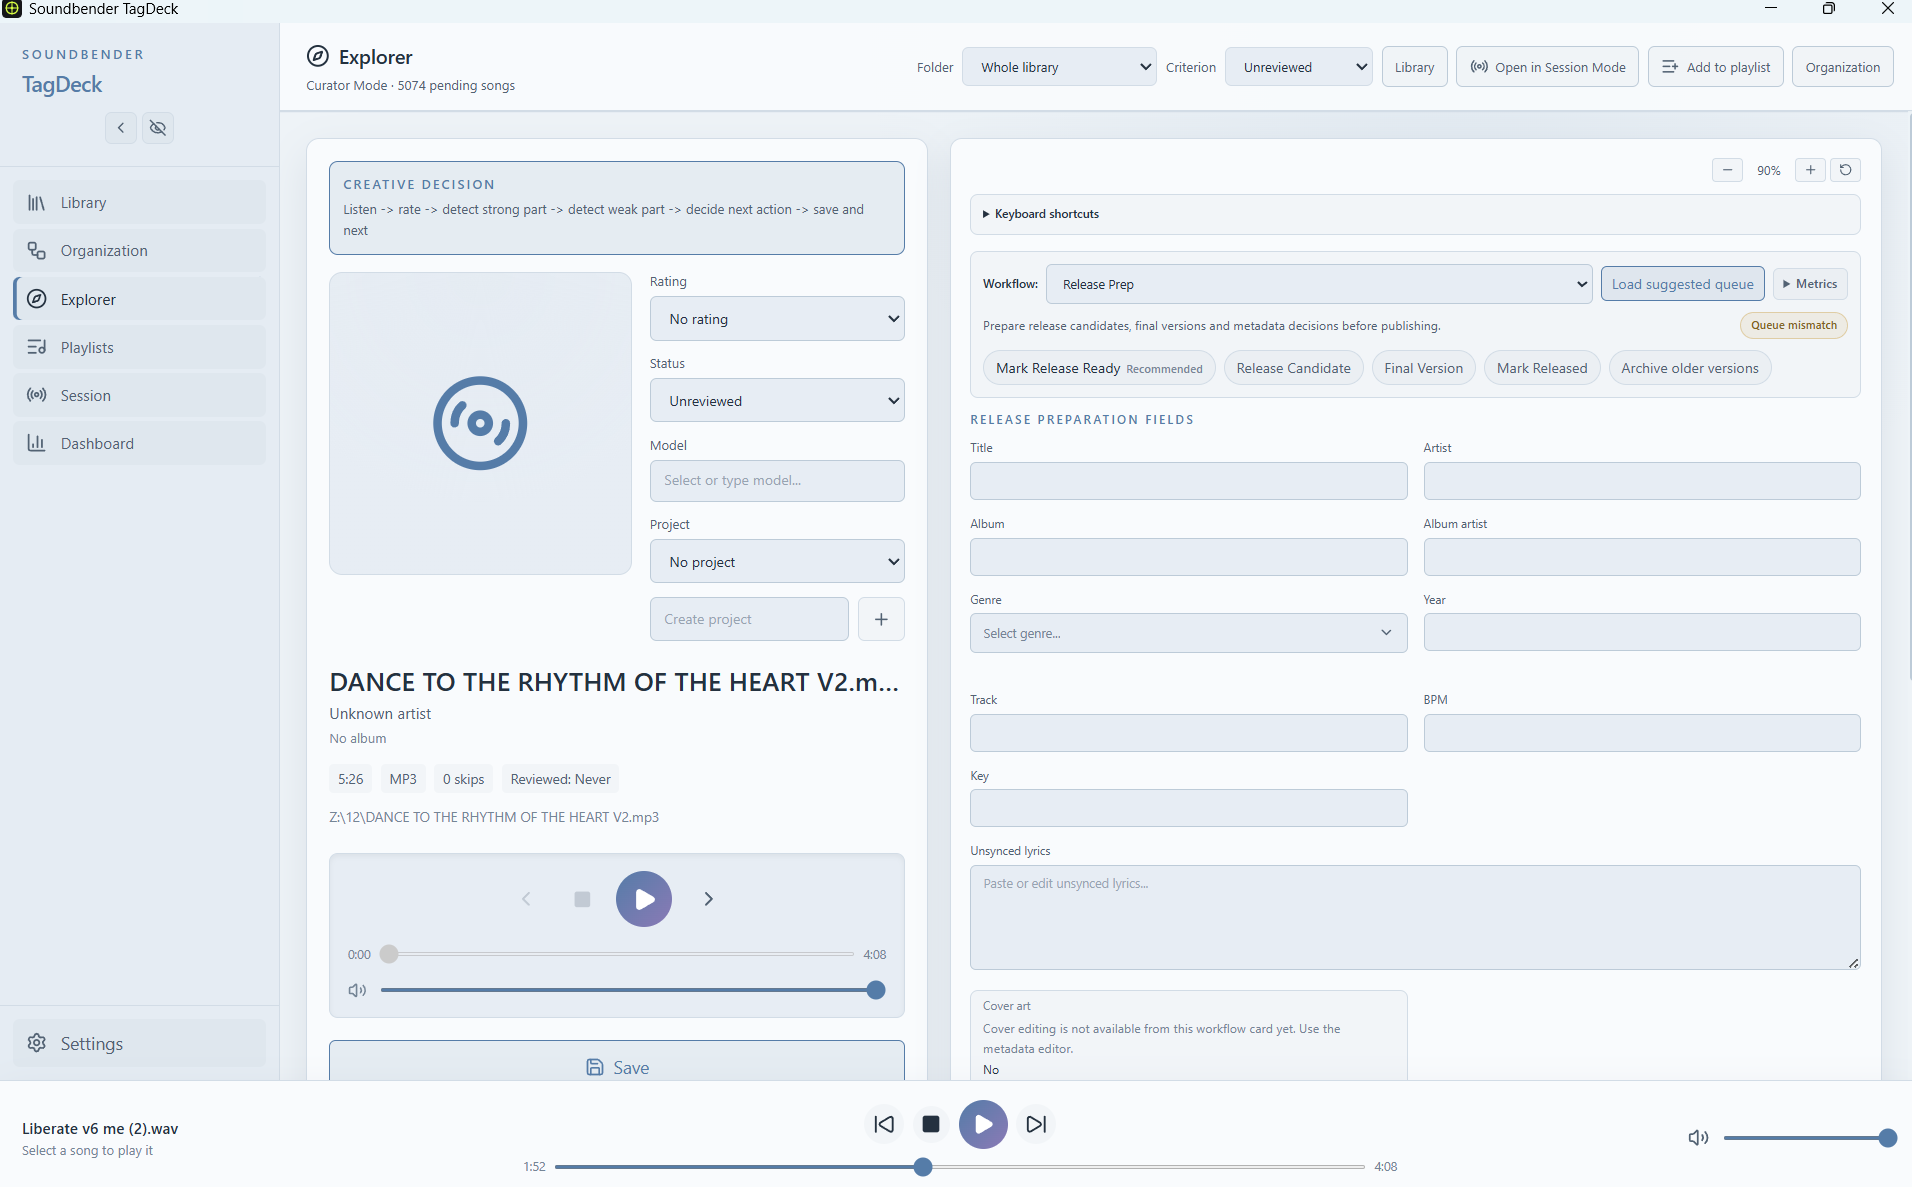
Task: Click the Key input field
Action: [1188, 808]
